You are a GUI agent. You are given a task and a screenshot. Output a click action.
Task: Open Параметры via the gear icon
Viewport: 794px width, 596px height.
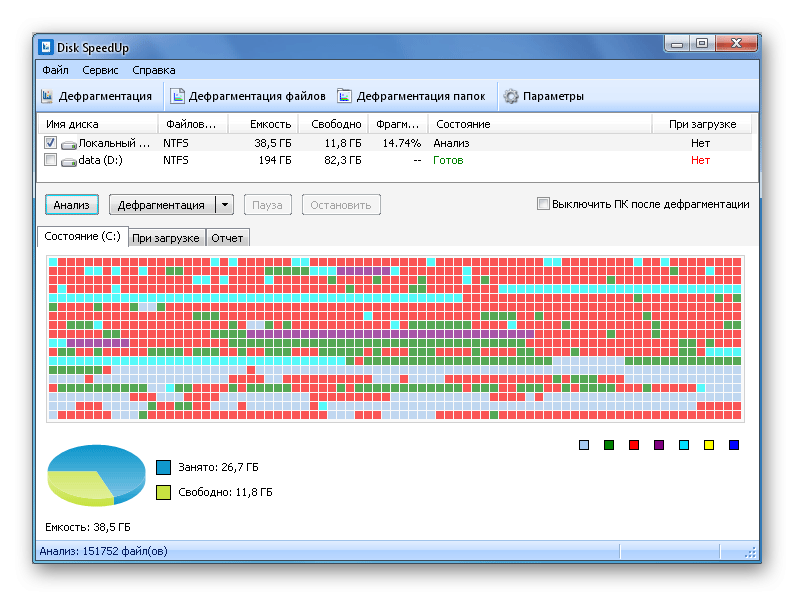pyautogui.click(x=511, y=96)
